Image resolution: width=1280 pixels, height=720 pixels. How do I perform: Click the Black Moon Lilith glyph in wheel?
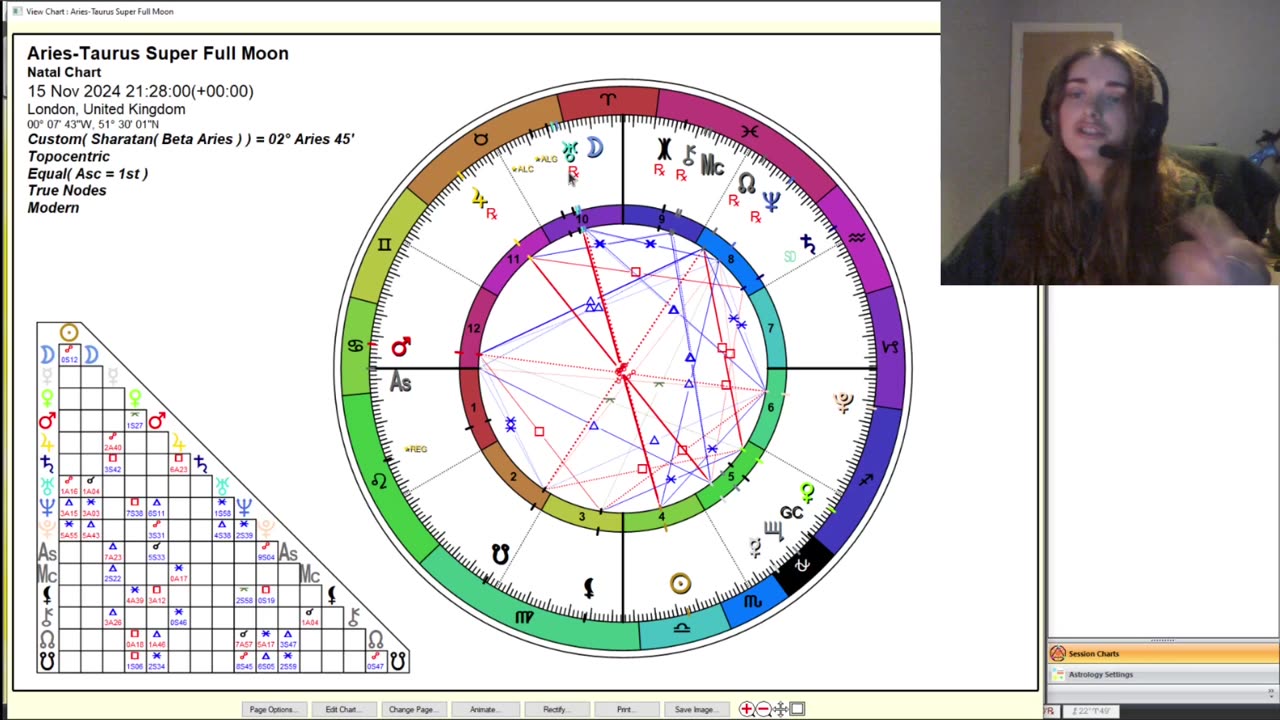tap(590, 589)
